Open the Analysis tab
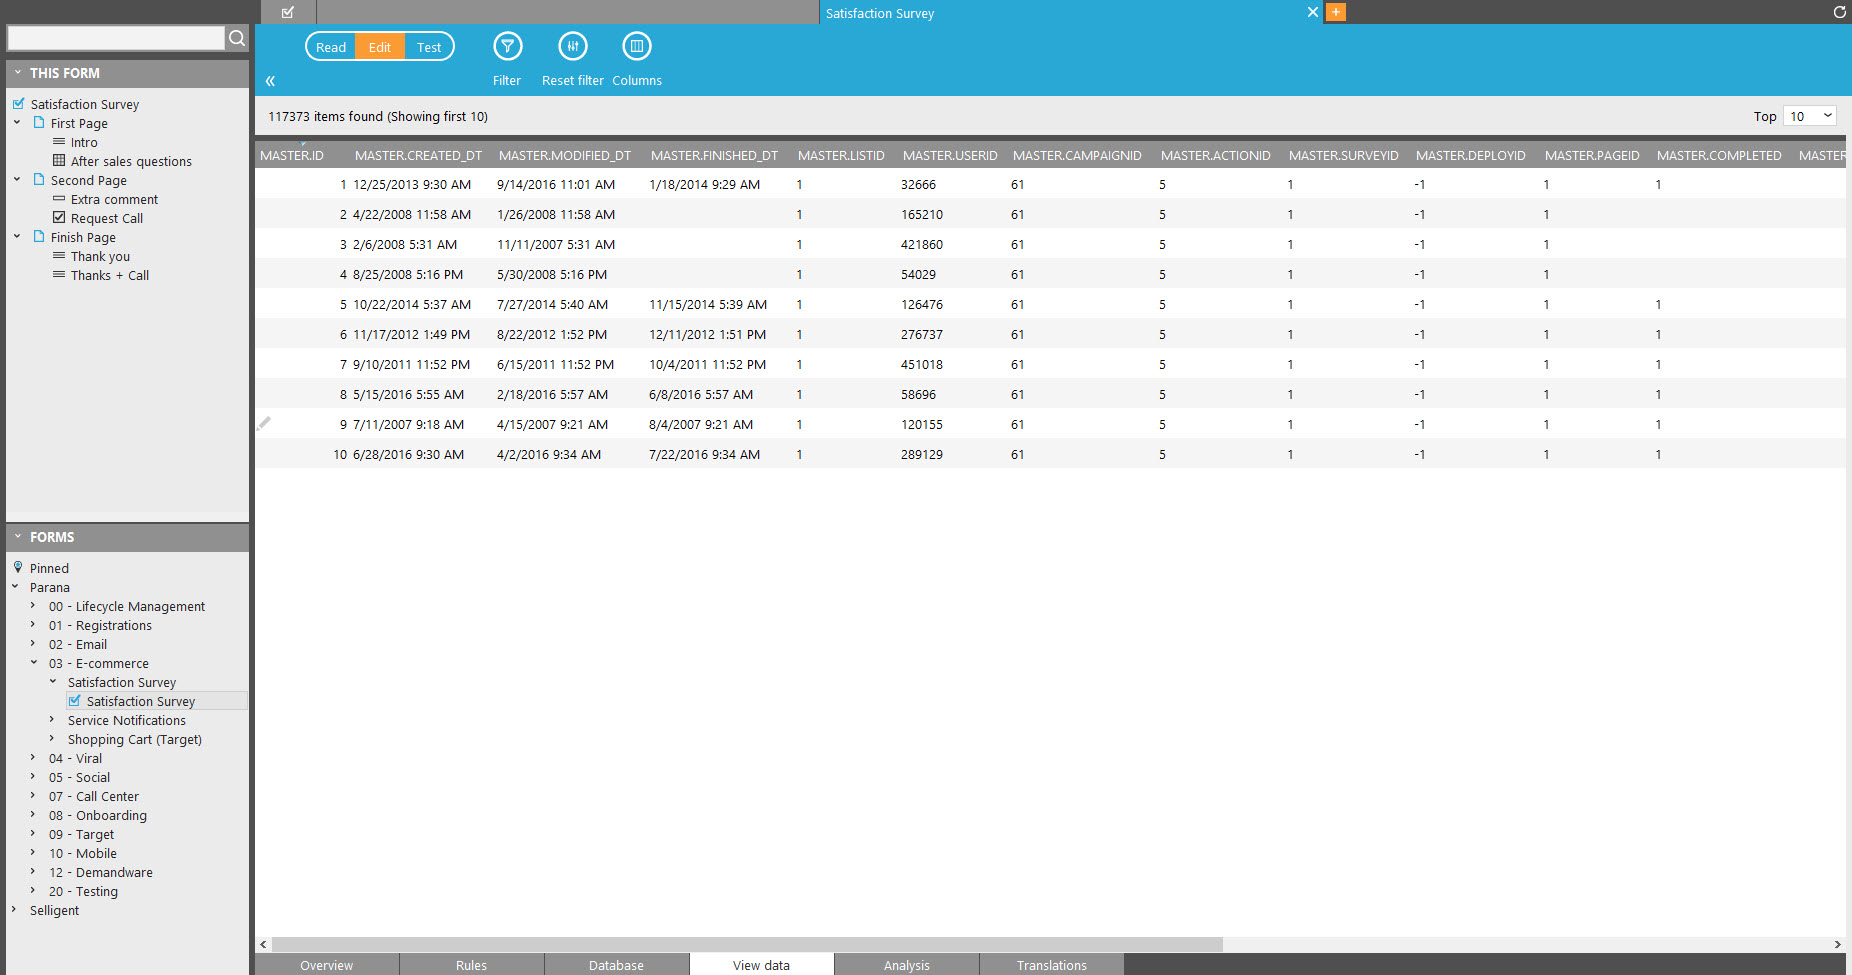The width and height of the screenshot is (1852, 975). click(x=906, y=965)
